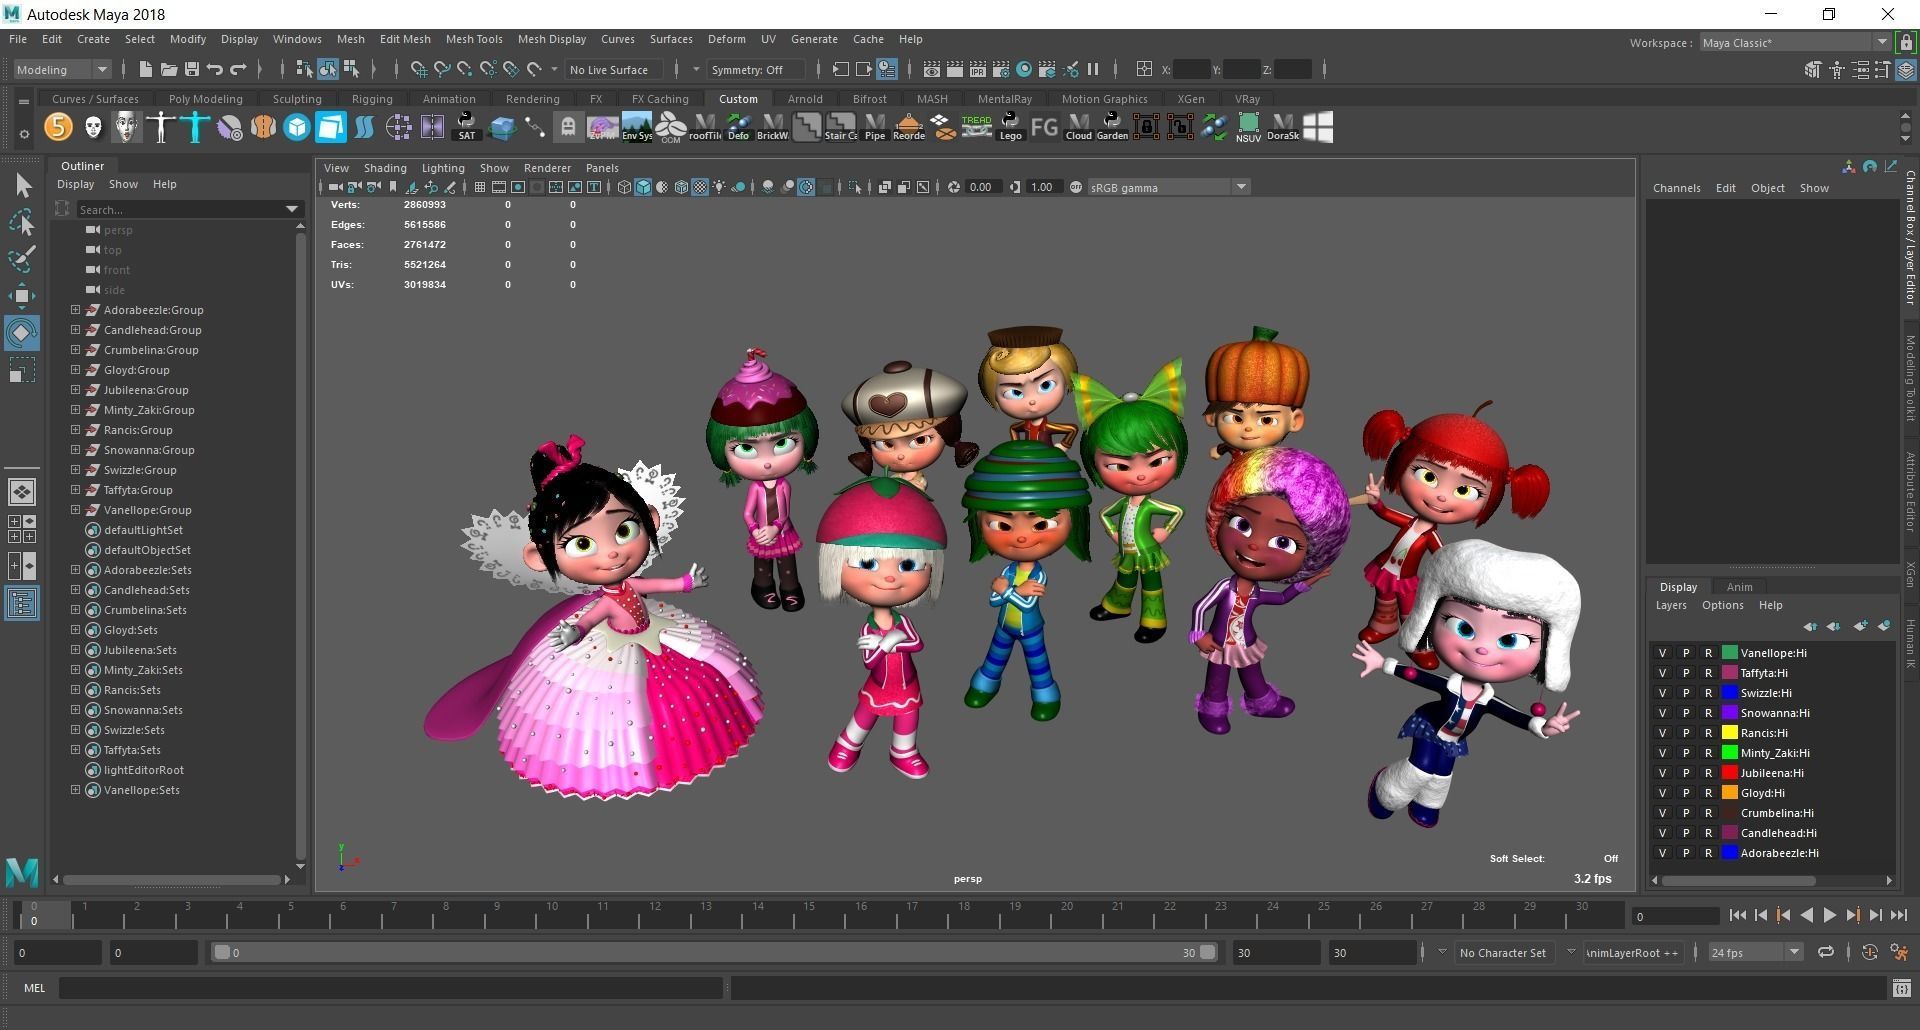Toggle visibility V of Adorabeezle:Hi layer
The width and height of the screenshot is (1920, 1030).
[1662, 853]
